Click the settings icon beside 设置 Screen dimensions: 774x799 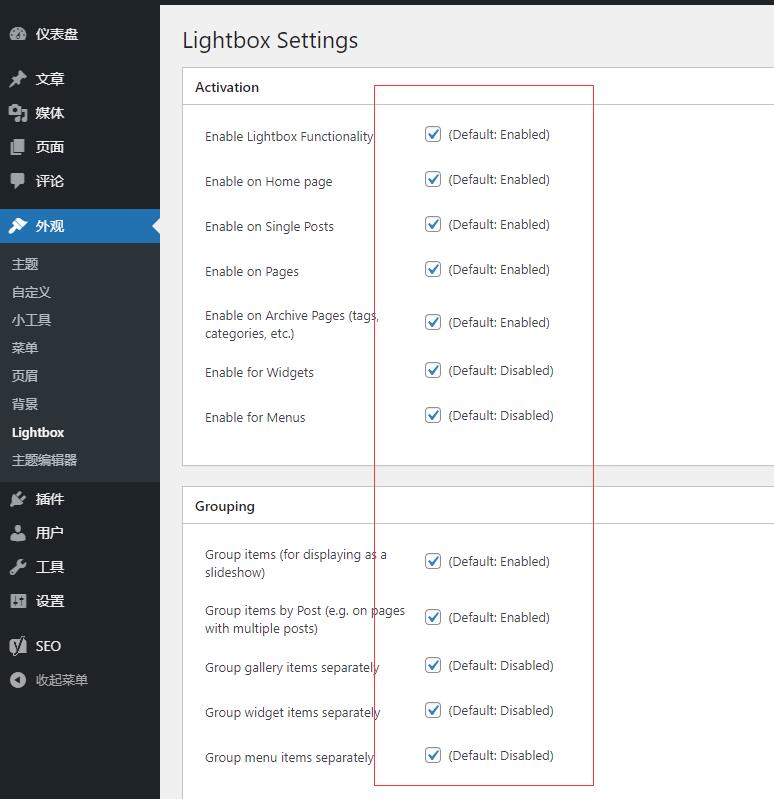[x=18, y=601]
